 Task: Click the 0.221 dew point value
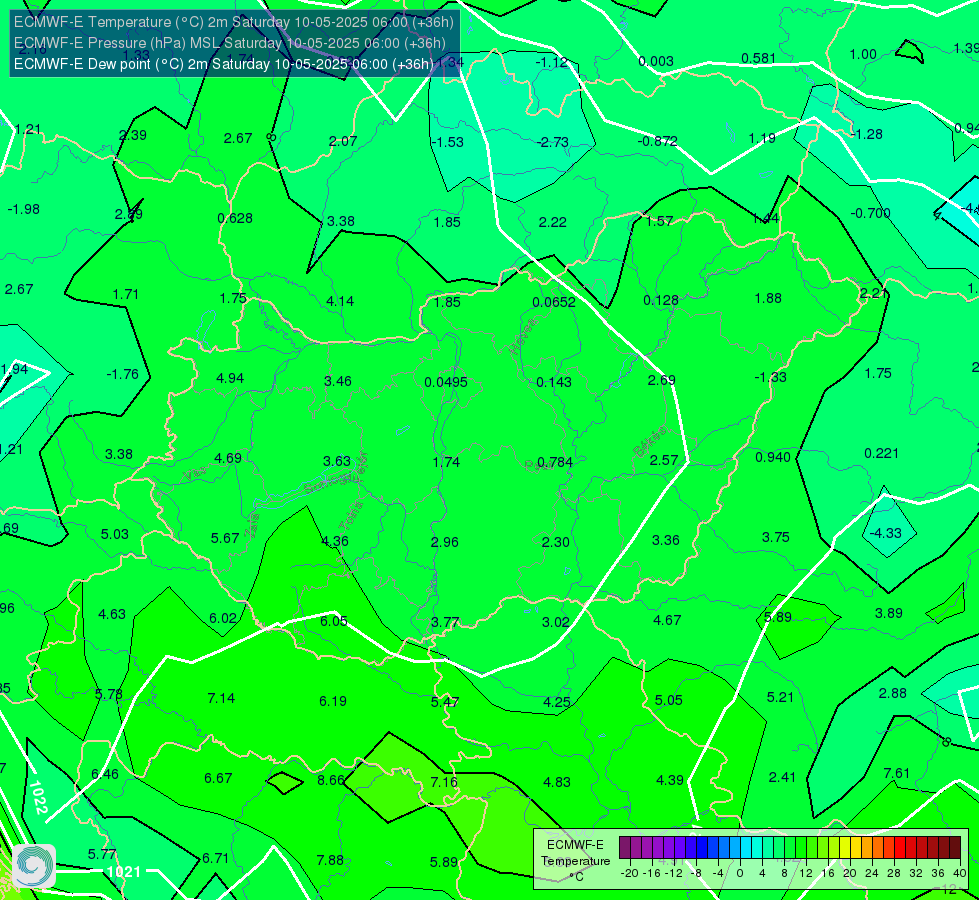[882, 453]
